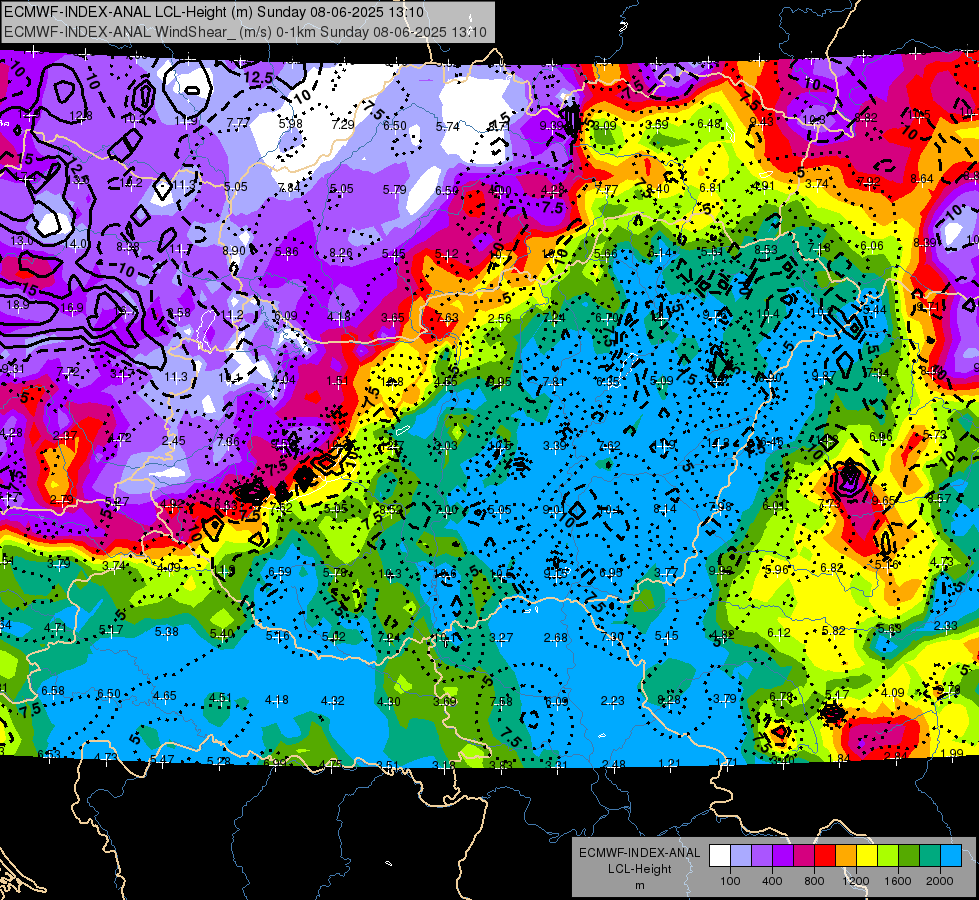This screenshot has height=900, width=979.
Task: Click the wind shear value '1.51'
Action: pyautogui.click(x=337, y=381)
